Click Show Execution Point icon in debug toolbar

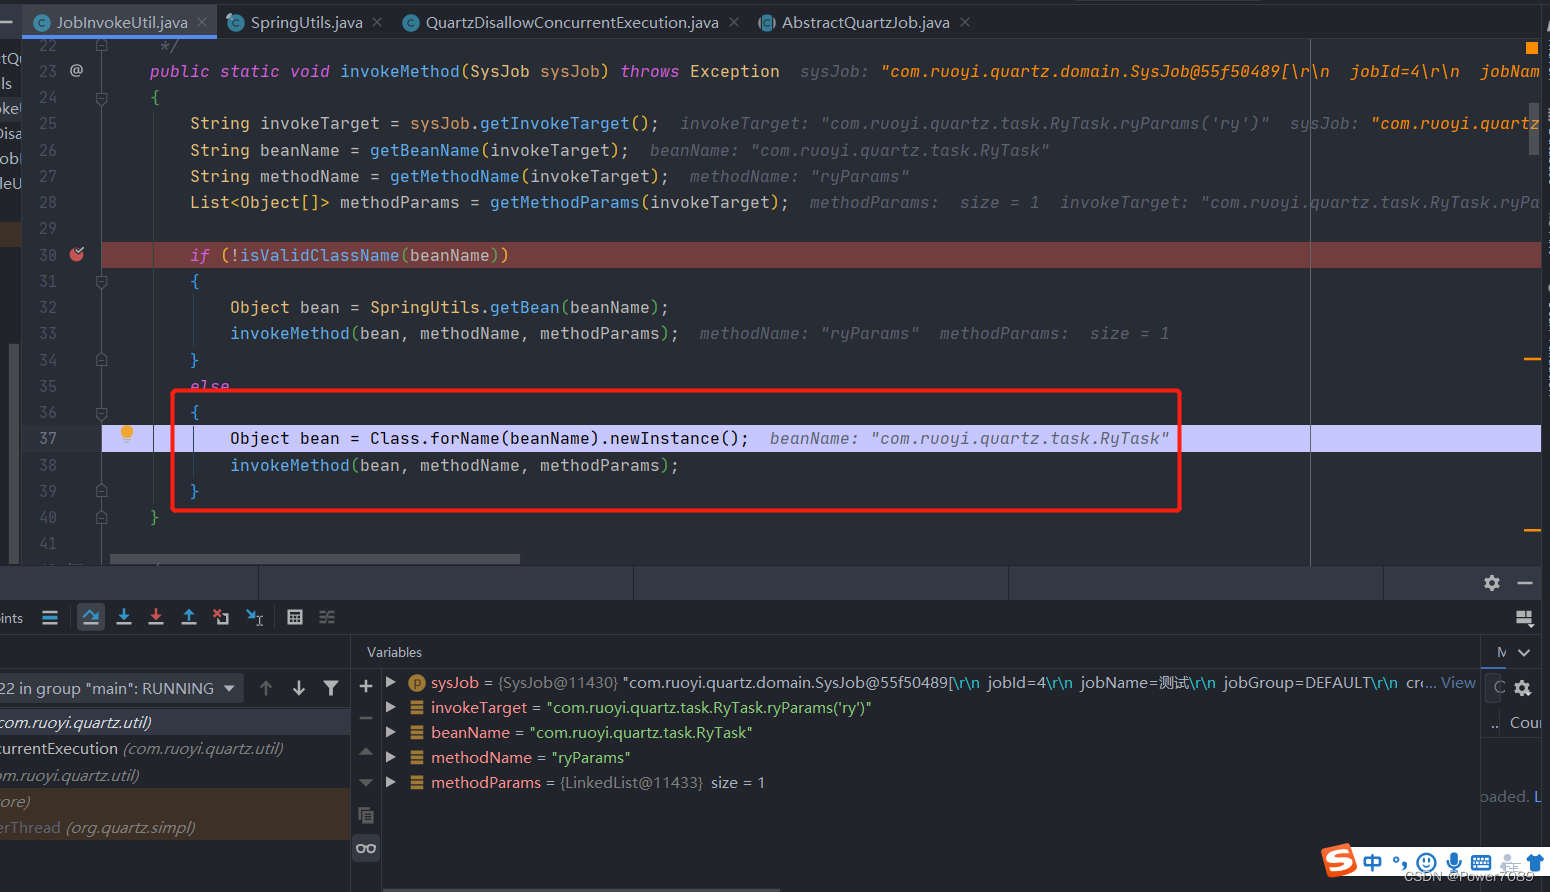50,618
